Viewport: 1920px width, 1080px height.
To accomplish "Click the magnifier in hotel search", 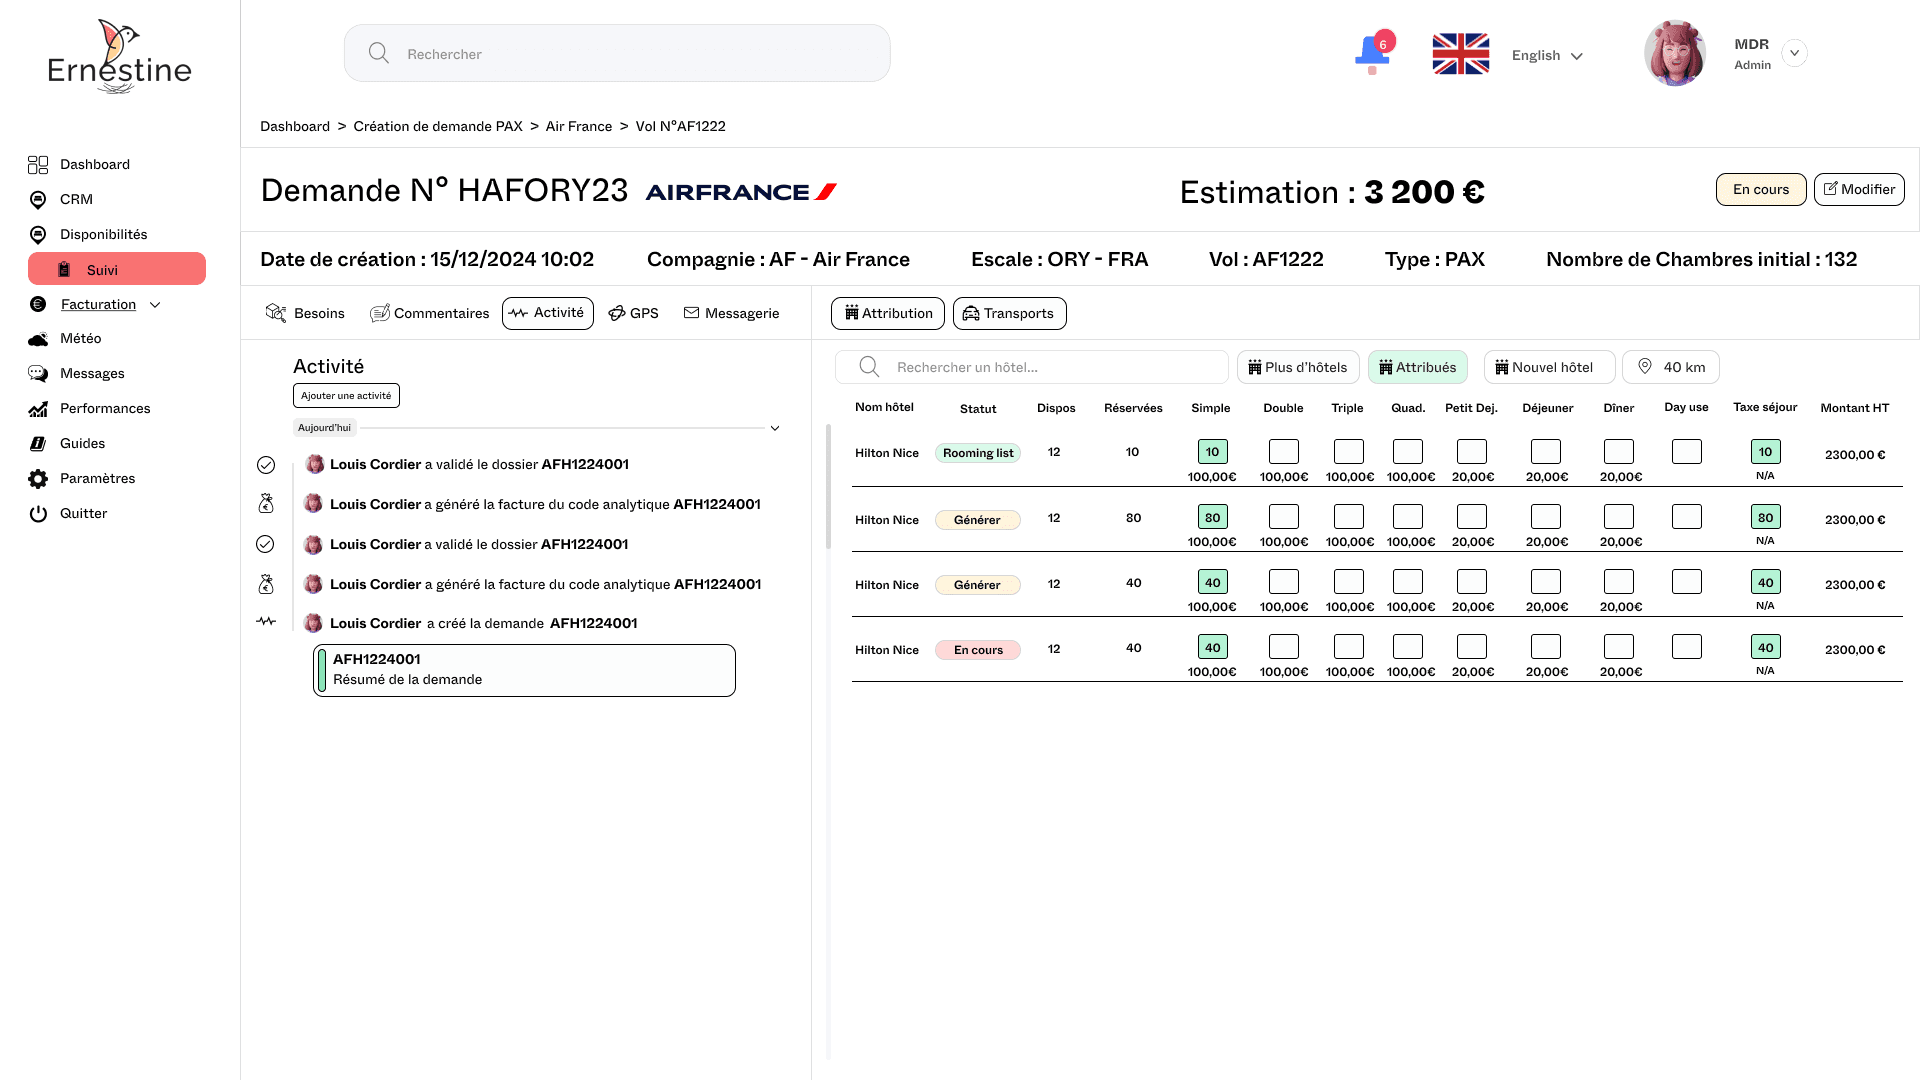I will (869, 367).
